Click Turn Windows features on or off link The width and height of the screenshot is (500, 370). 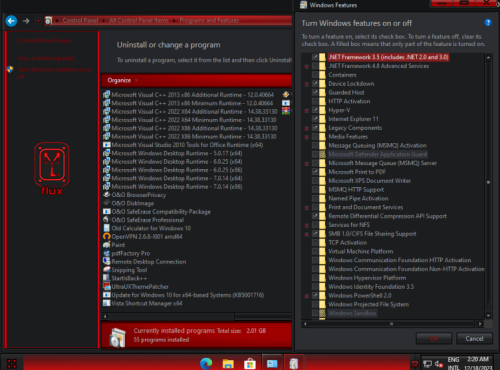55,73
